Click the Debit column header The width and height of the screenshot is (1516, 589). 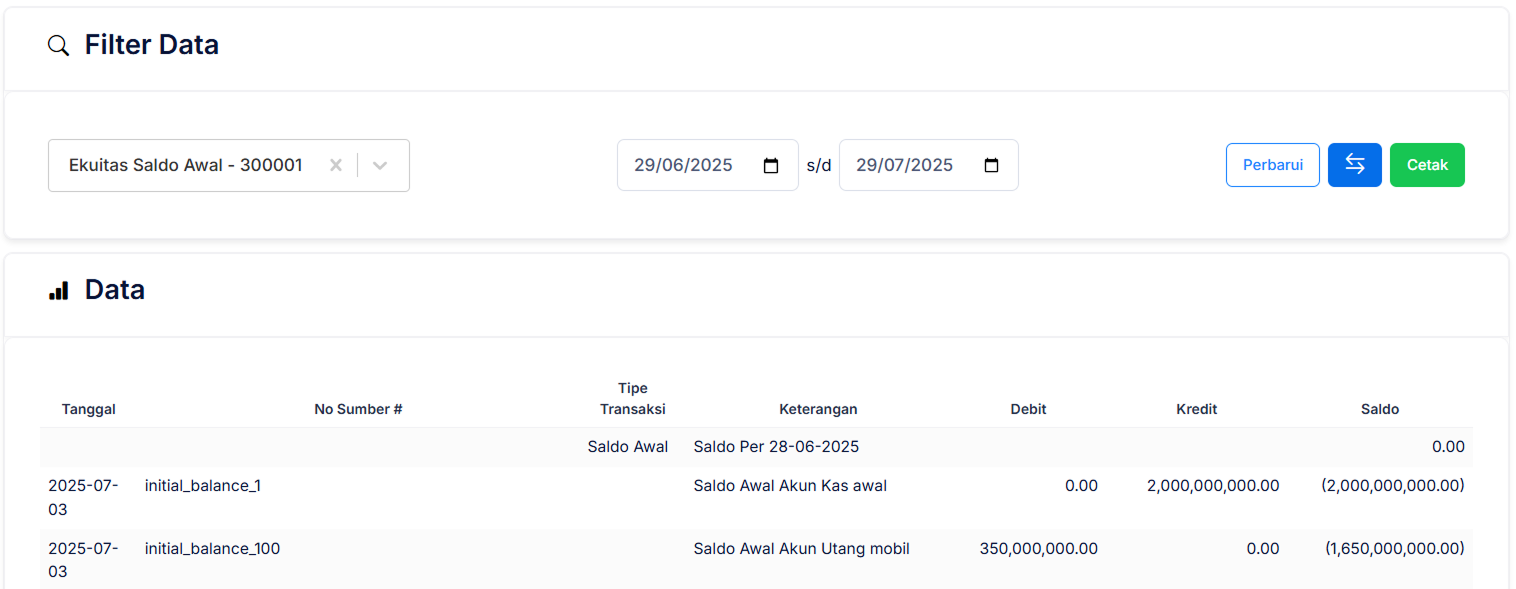pyautogui.click(x=1028, y=409)
